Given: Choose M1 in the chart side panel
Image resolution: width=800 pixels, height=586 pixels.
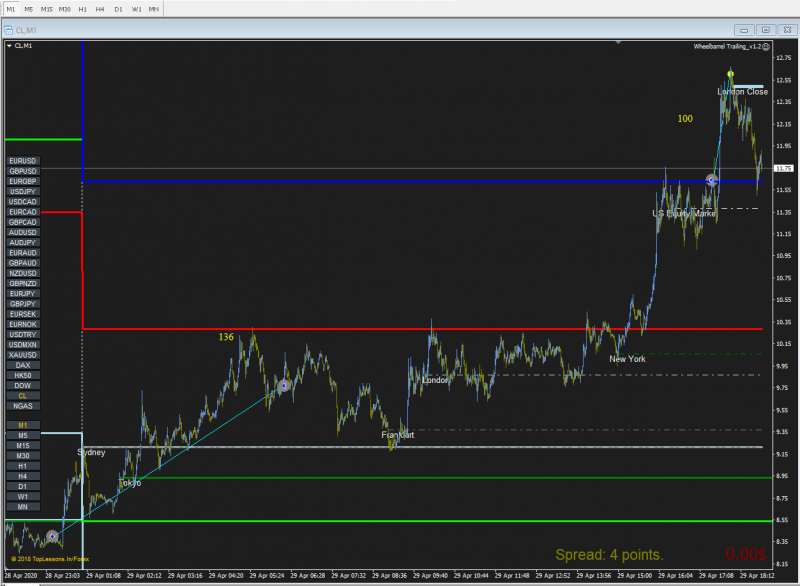Looking at the screenshot, I should (x=23, y=425).
